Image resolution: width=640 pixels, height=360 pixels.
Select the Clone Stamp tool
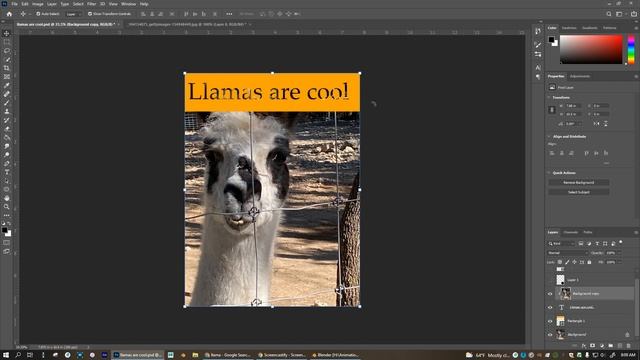[x=7, y=111]
